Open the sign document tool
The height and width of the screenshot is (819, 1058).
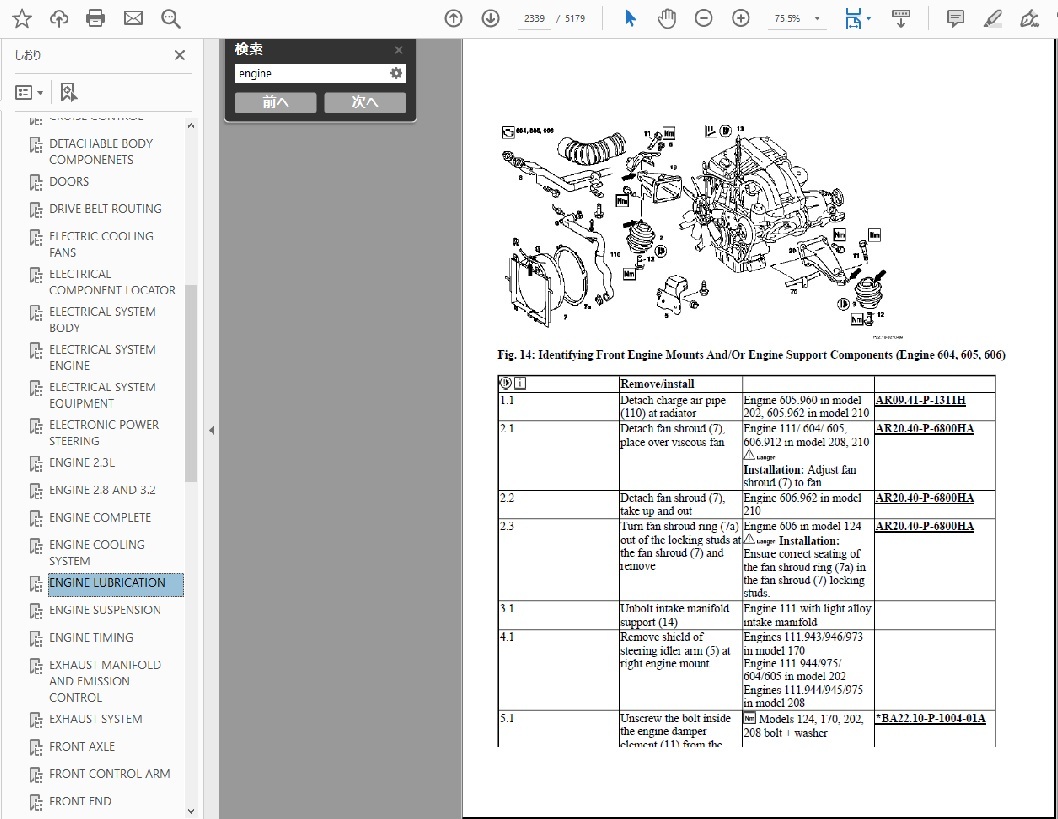click(x=1030, y=18)
